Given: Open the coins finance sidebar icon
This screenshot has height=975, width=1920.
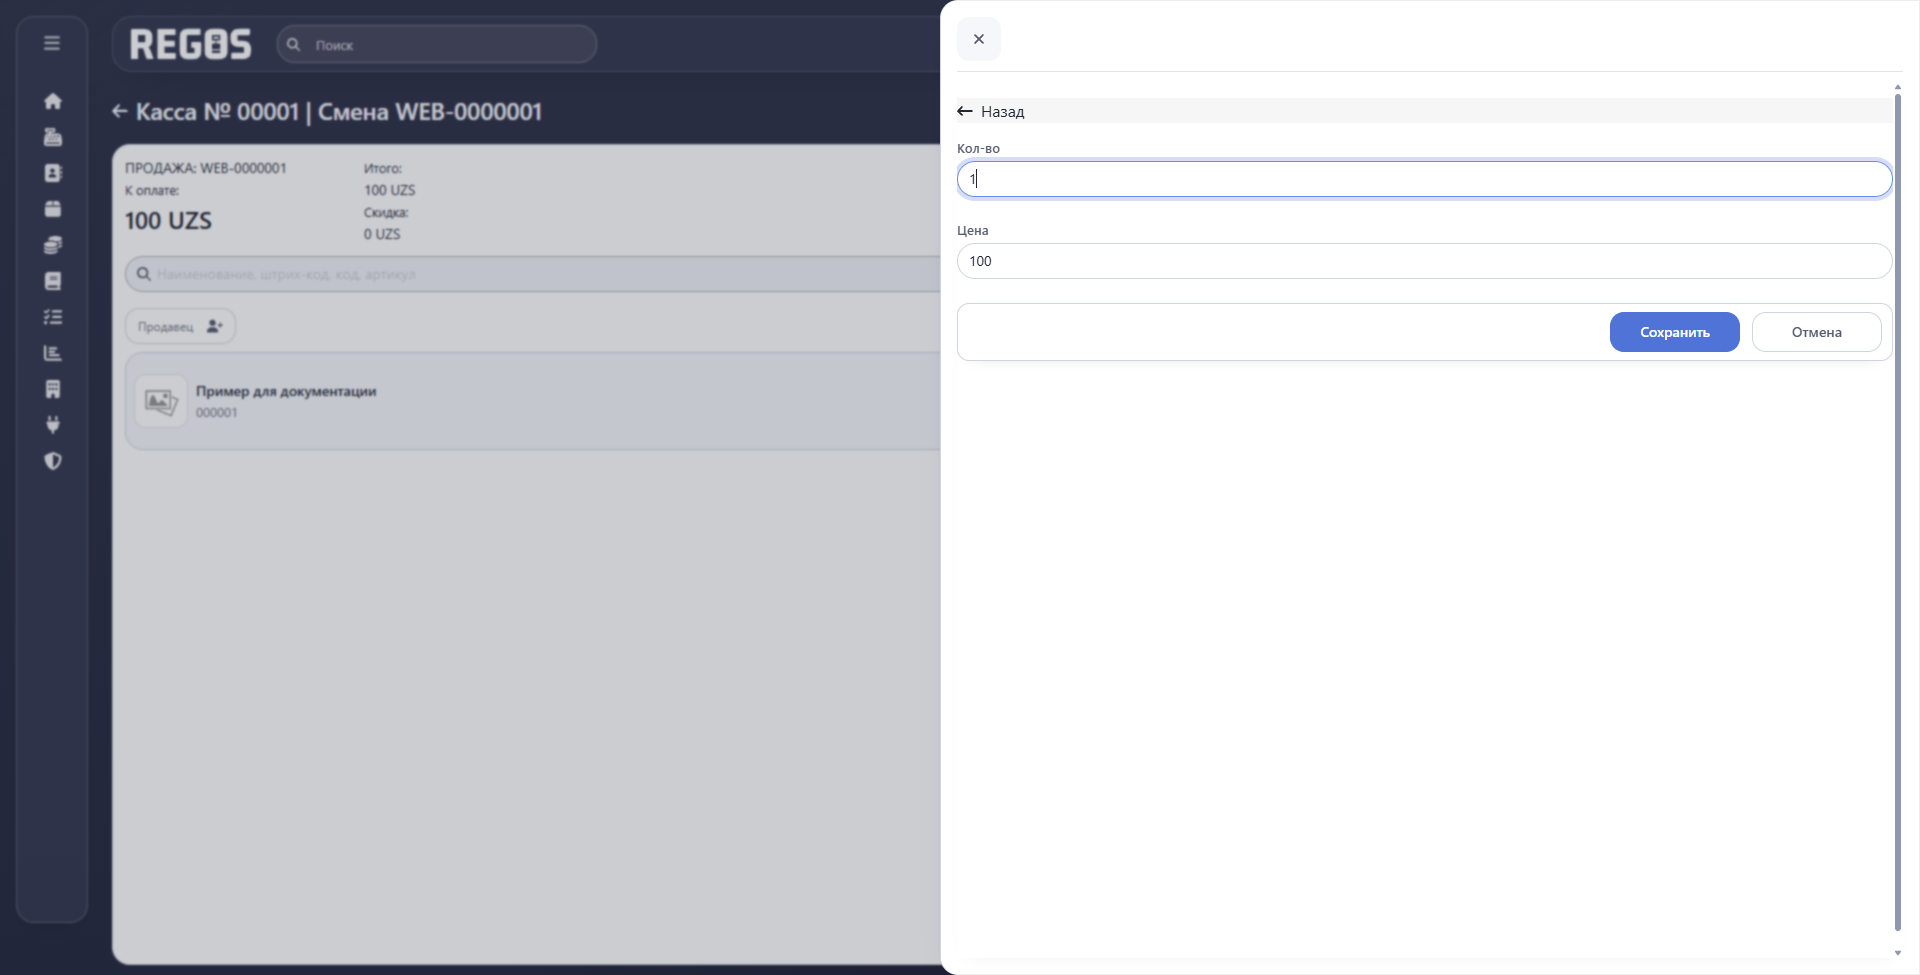Looking at the screenshot, I should click(x=53, y=245).
